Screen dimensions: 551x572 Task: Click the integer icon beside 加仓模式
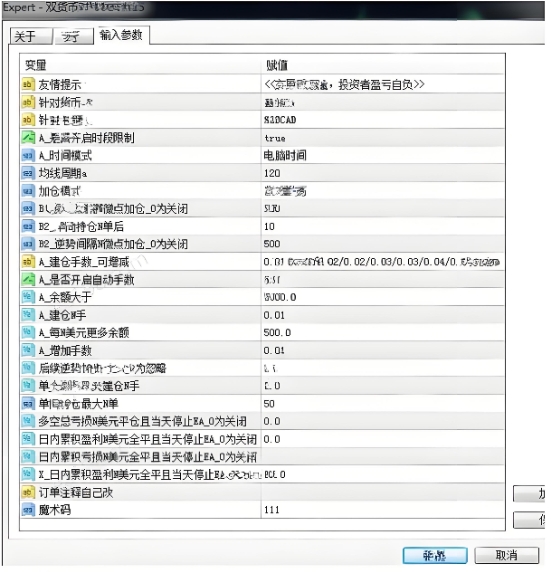[28, 192]
